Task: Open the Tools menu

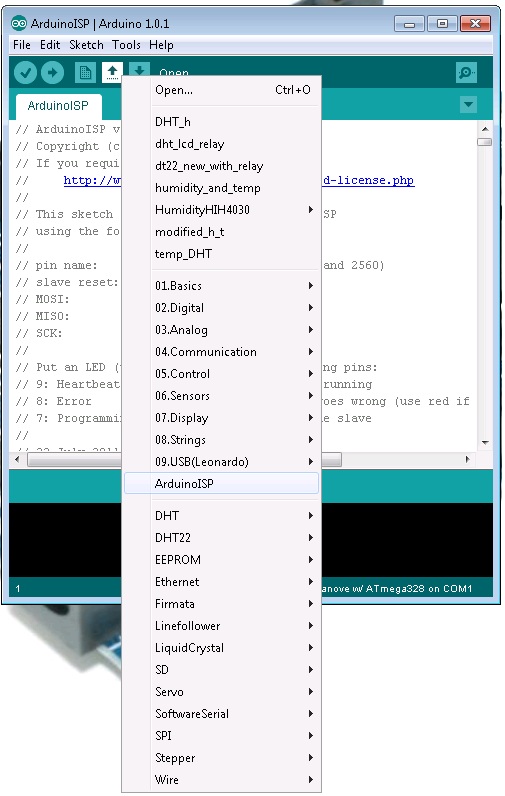Action: [x=126, y=45]
